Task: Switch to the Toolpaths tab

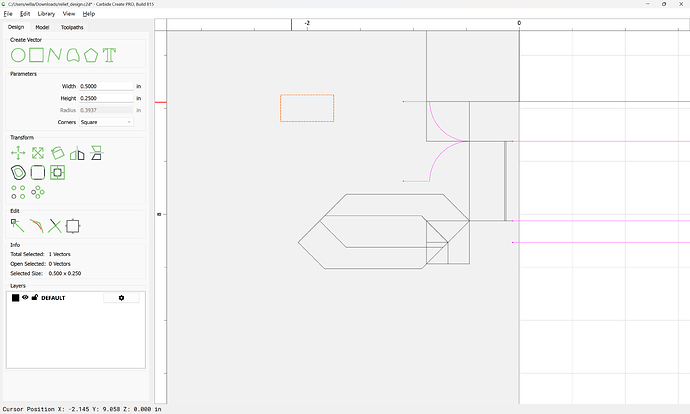Action: [x=72, y=27]
